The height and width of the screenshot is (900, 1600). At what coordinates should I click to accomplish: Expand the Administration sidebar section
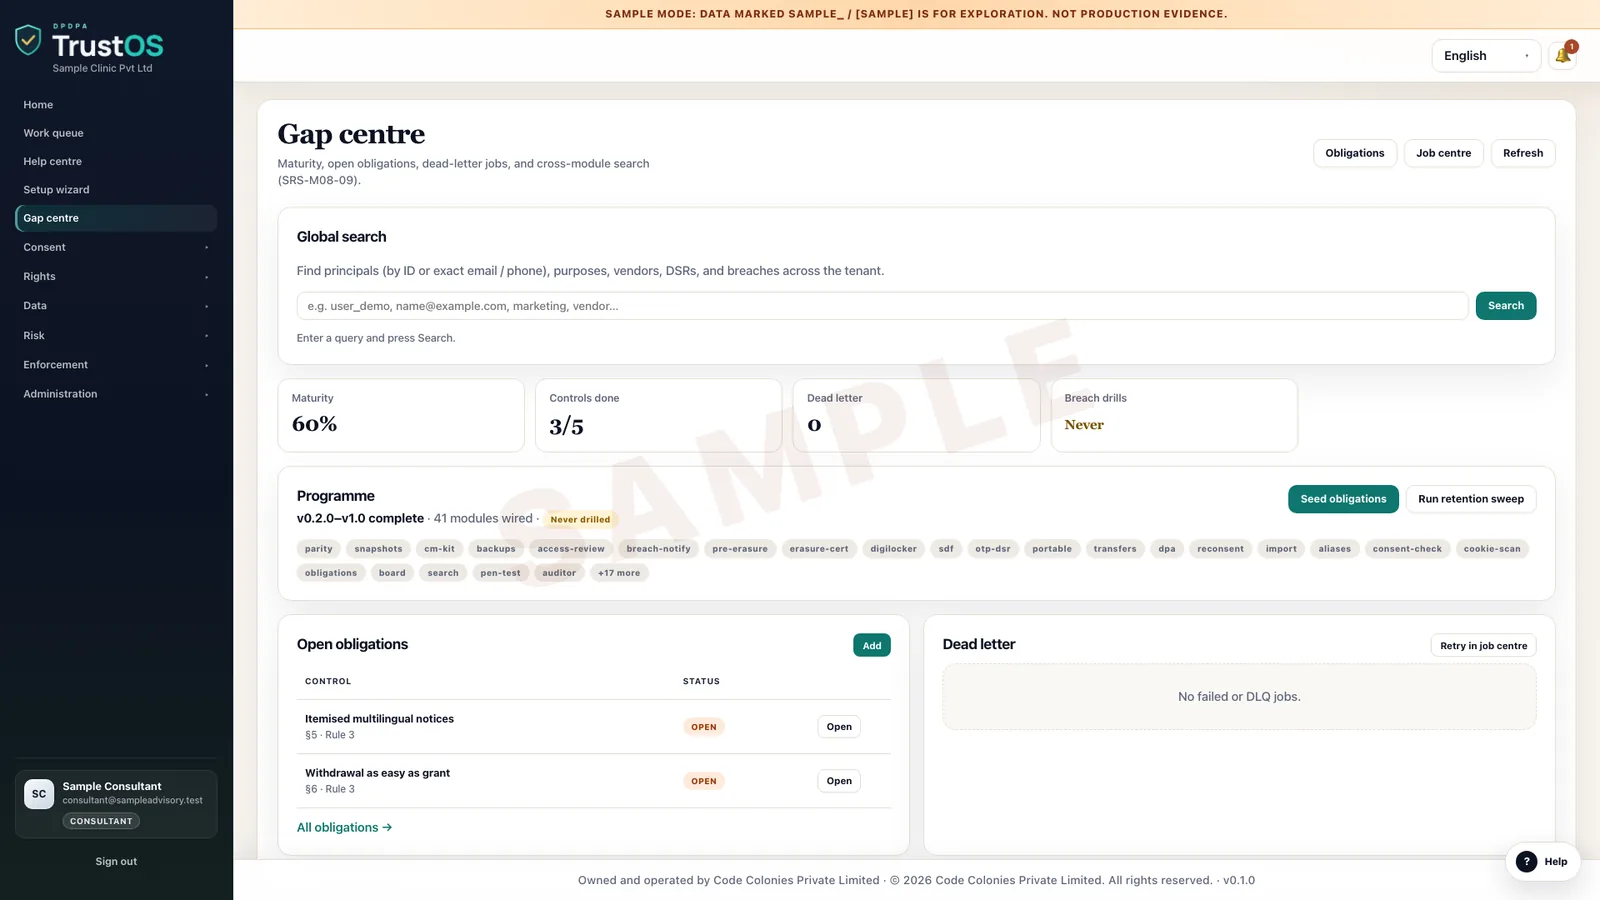pos(116,394)
